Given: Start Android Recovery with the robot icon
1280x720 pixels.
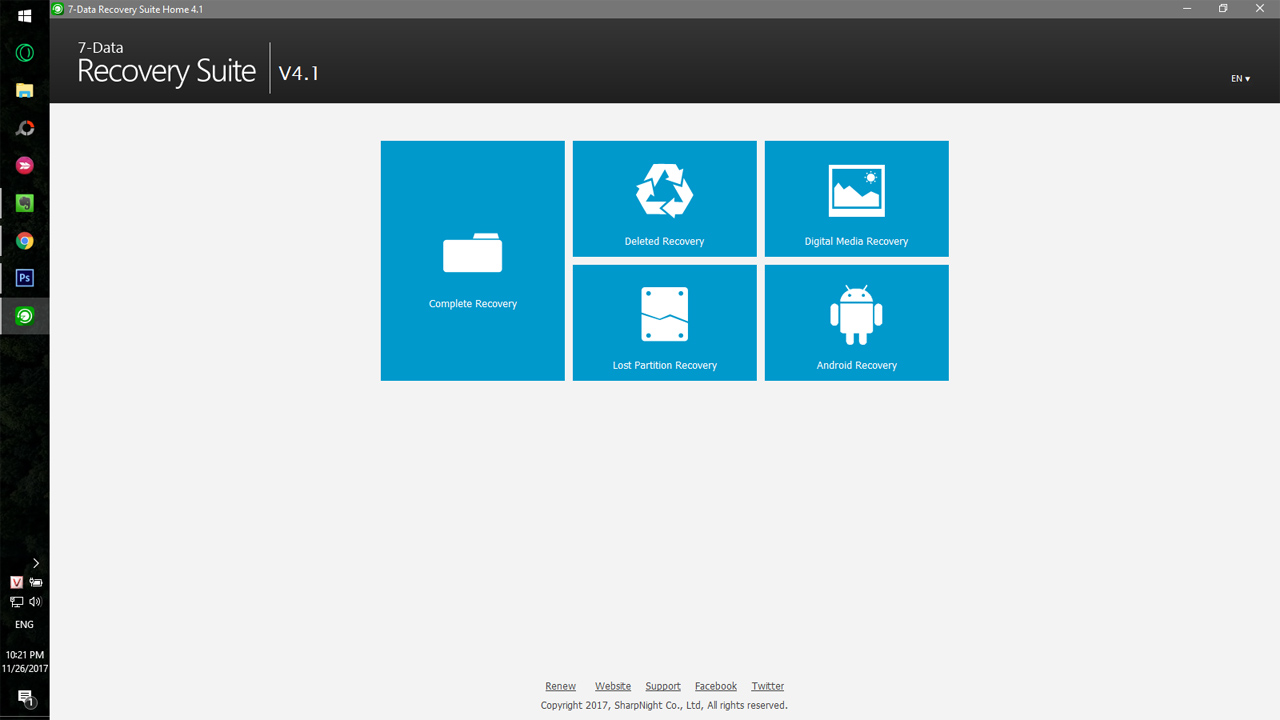Looking at the screenshot, I should [x=856, y=323].
